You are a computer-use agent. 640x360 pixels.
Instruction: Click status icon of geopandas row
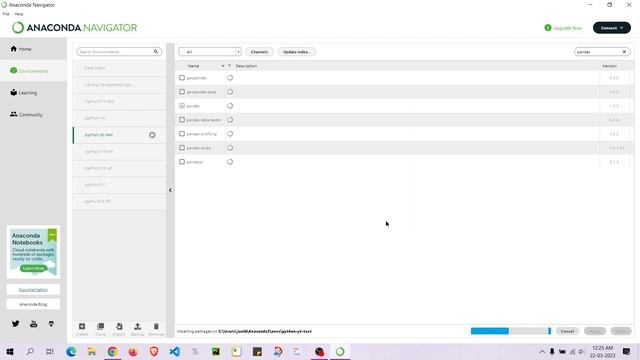click(x=230, y=78)
